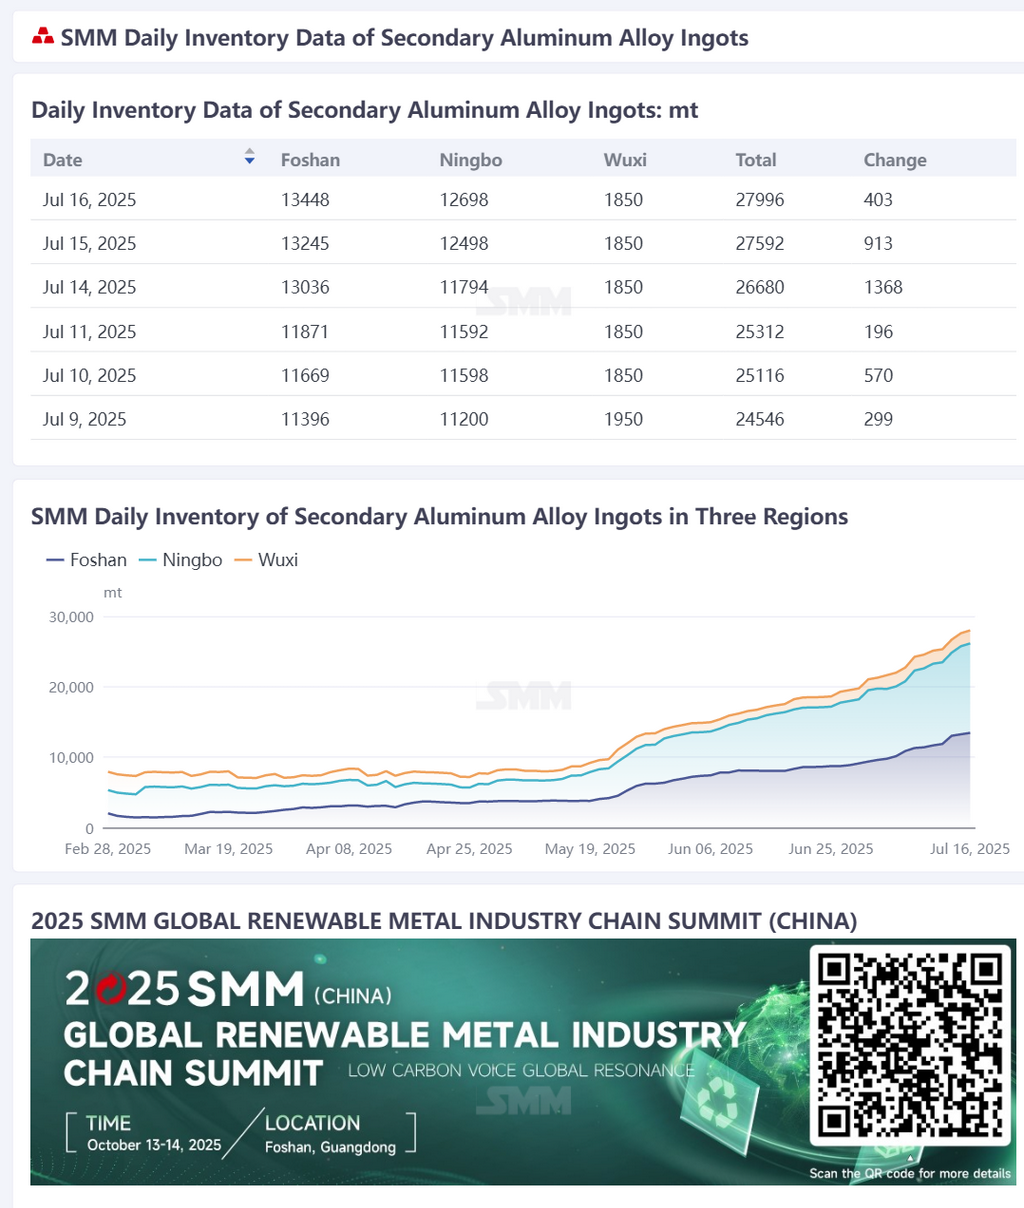This screenshot has width=1024, height=1208.
Task: Click Foshan value 13448
Action: [305, 200]
